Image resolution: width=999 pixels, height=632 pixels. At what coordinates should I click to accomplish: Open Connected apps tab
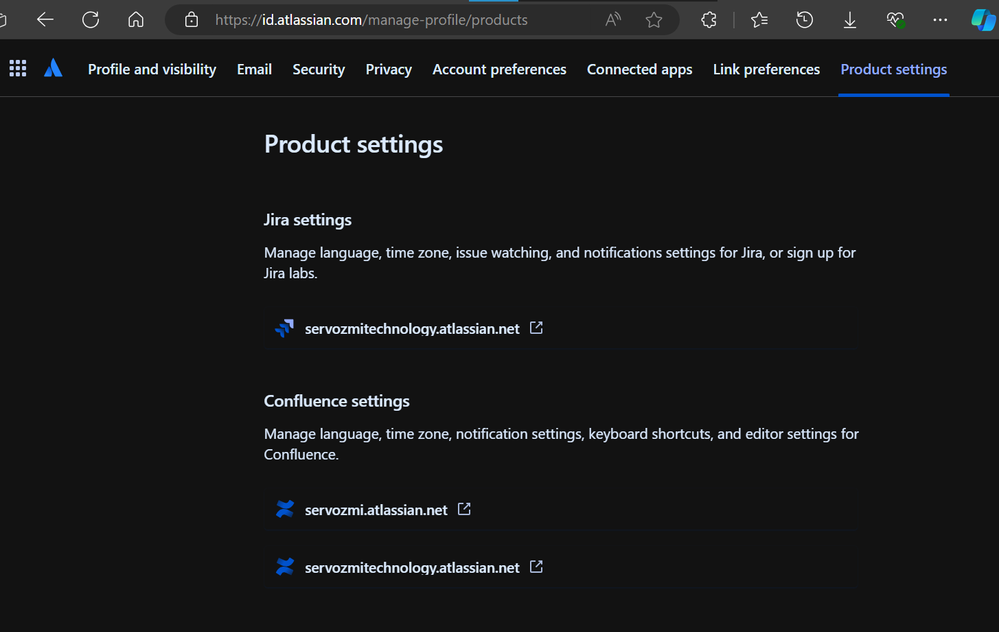(640, 69)
